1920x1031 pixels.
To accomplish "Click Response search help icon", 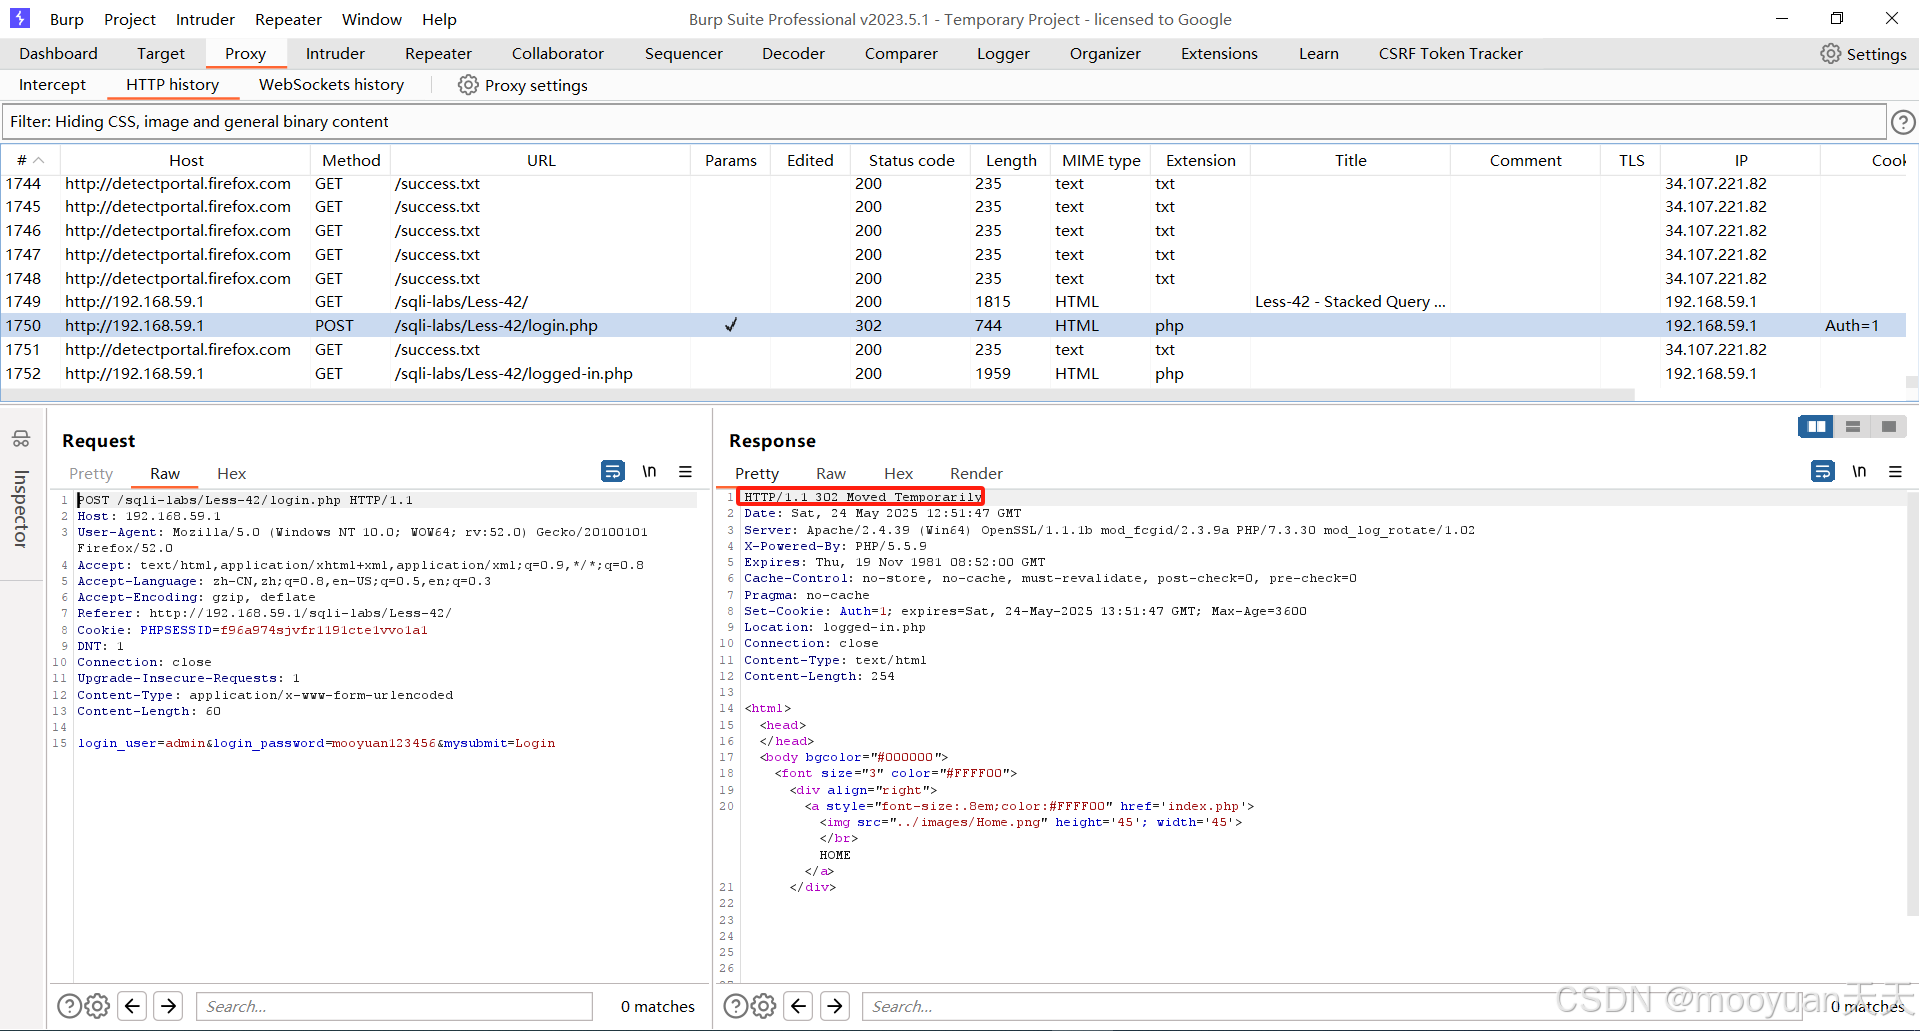I will [x=735, y=1006].
